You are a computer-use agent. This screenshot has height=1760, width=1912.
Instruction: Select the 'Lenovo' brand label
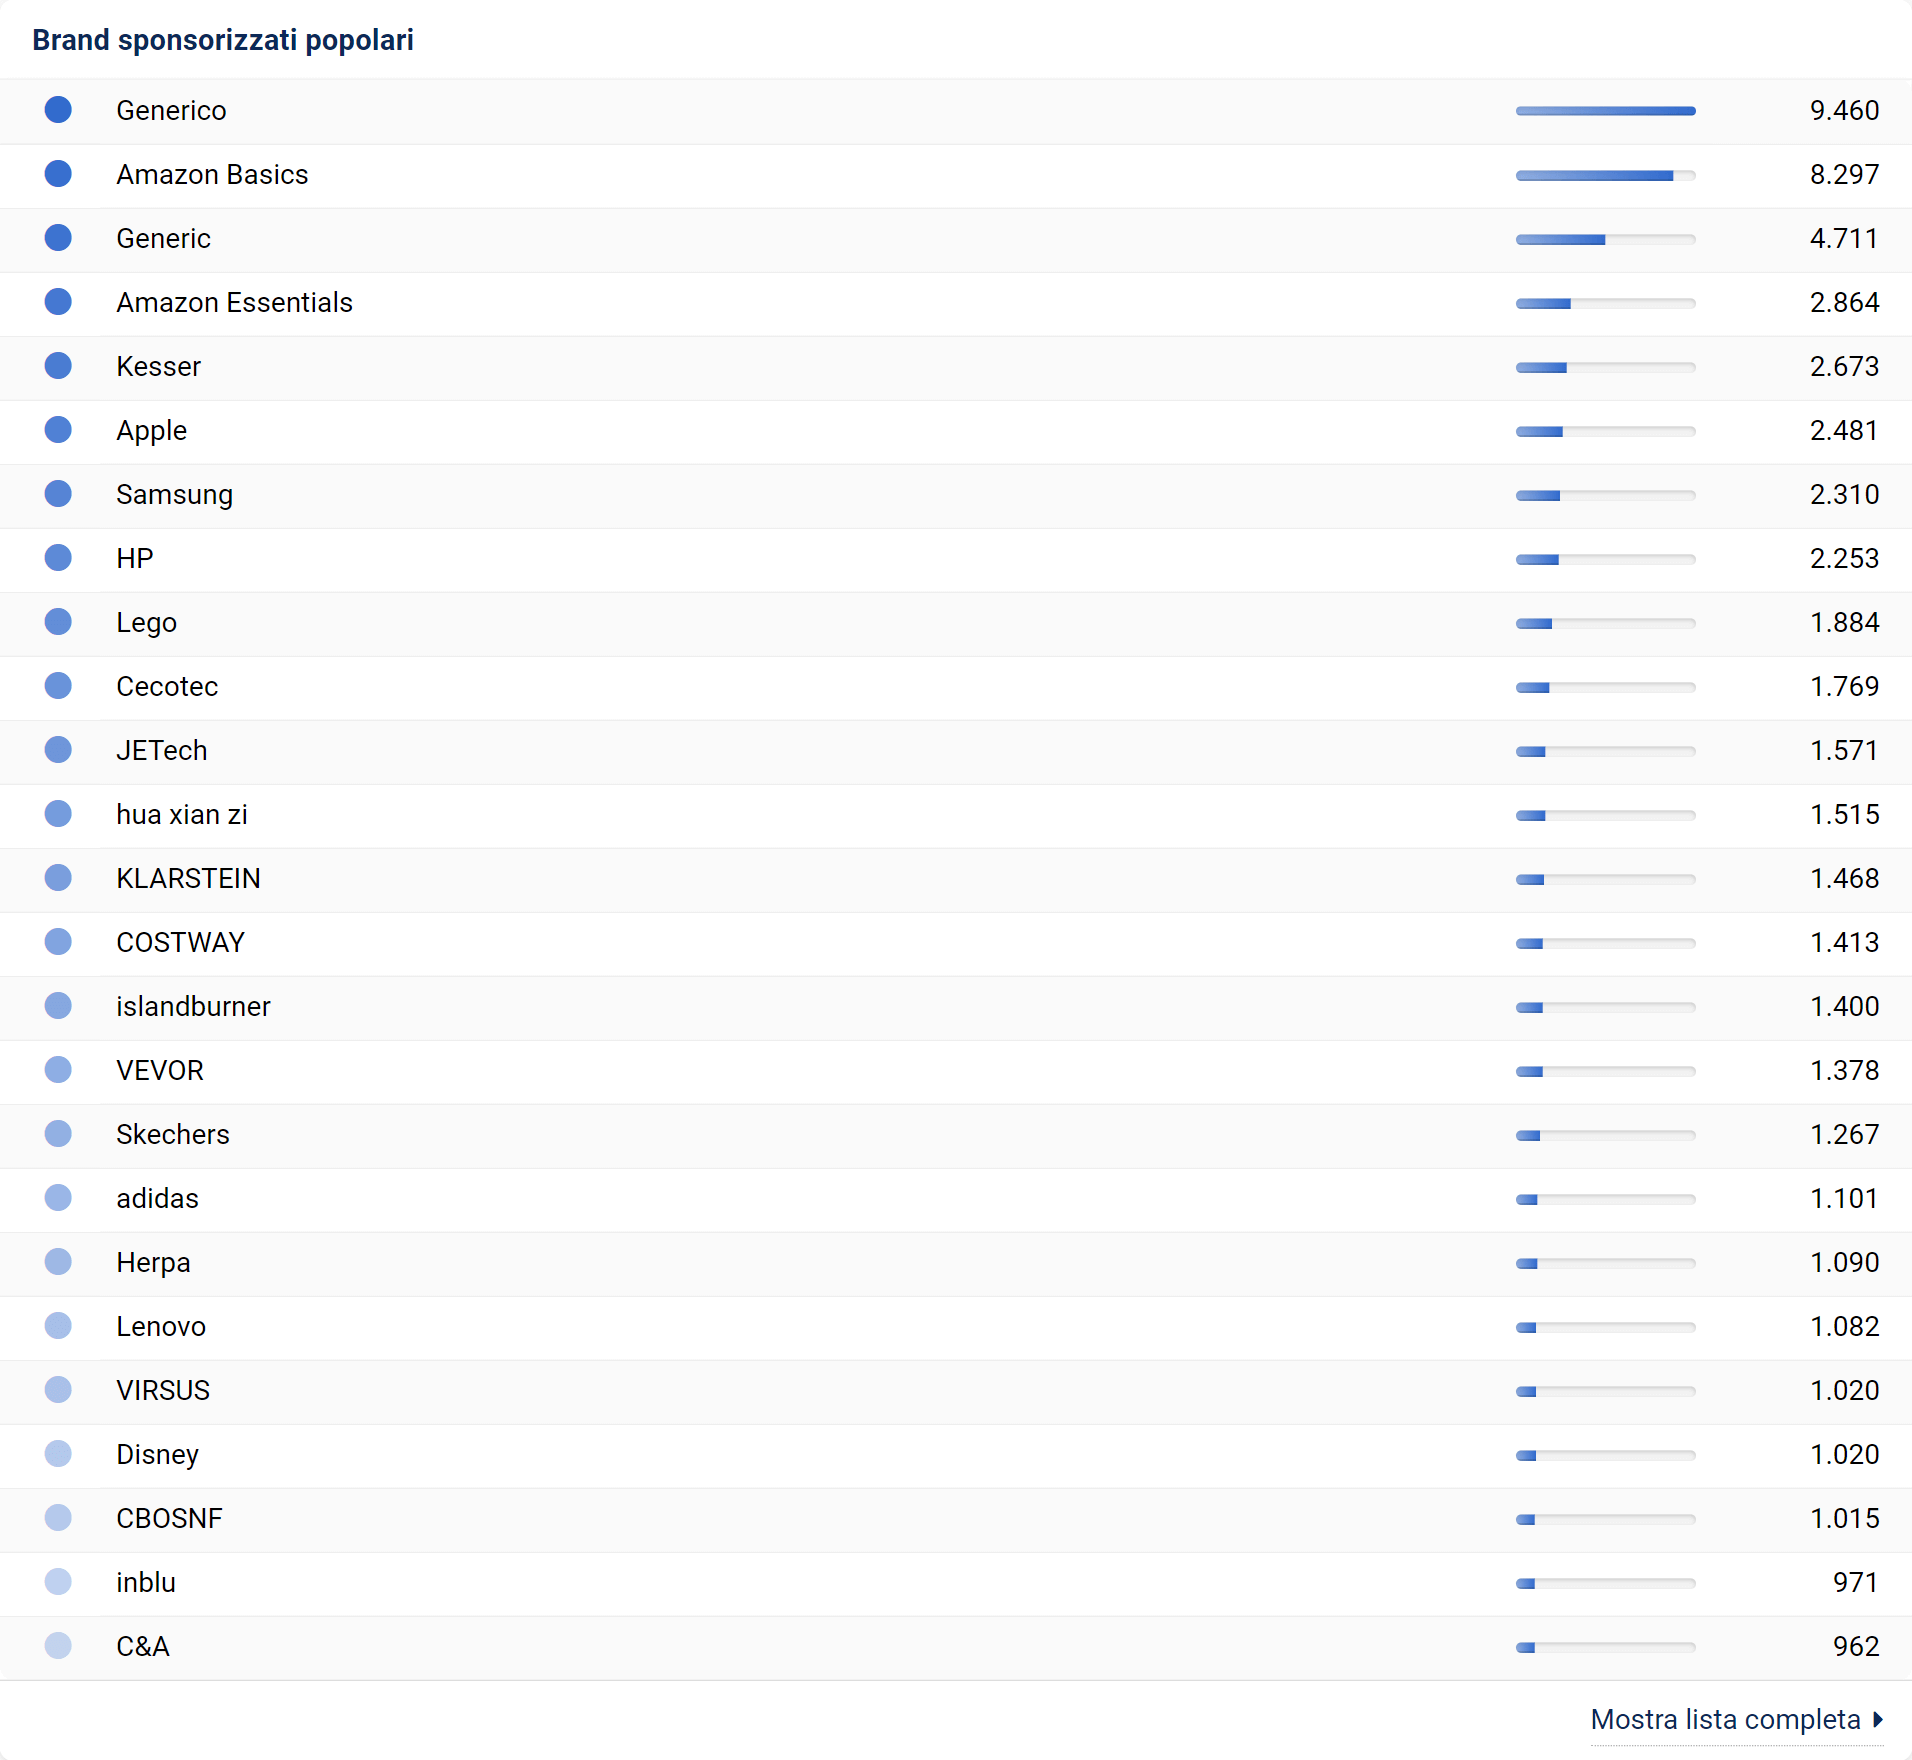tap(160, 1326)
